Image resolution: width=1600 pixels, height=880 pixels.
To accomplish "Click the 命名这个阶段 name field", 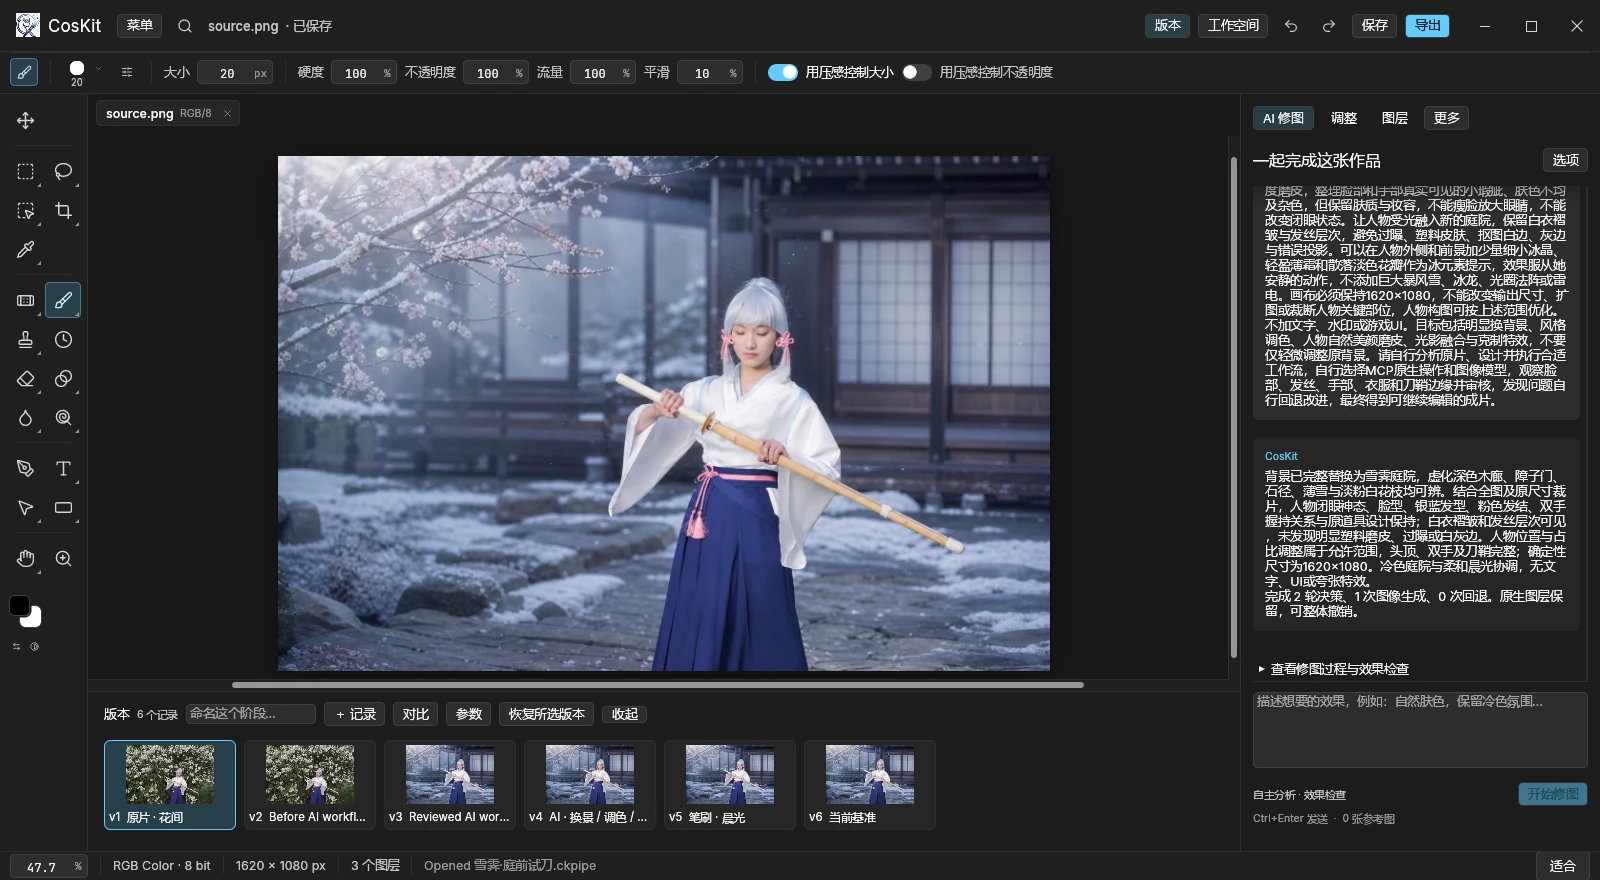I will tap(251, 714).
